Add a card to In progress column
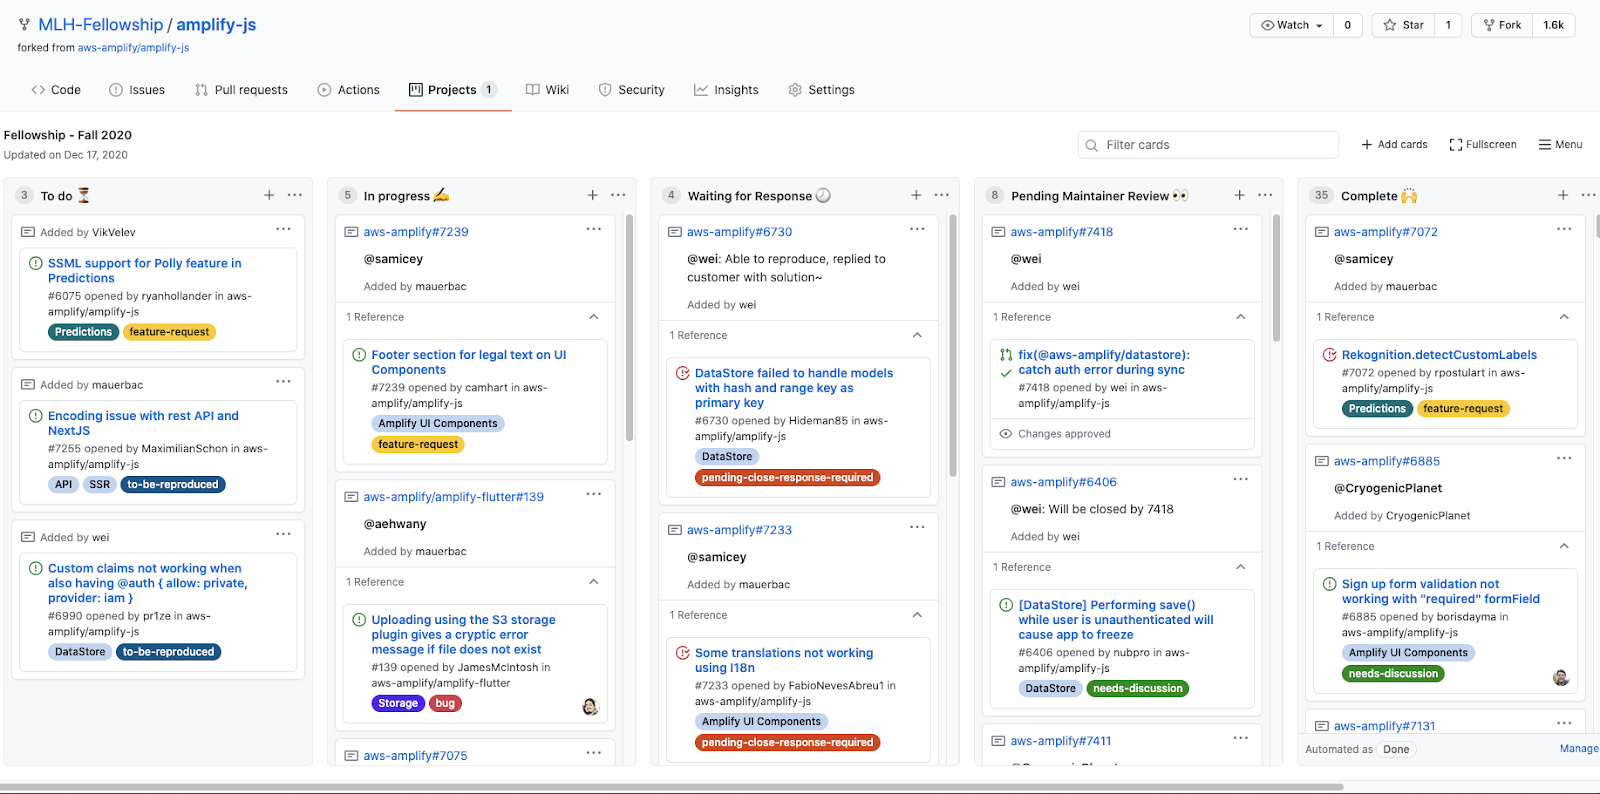 click(593, 195)
